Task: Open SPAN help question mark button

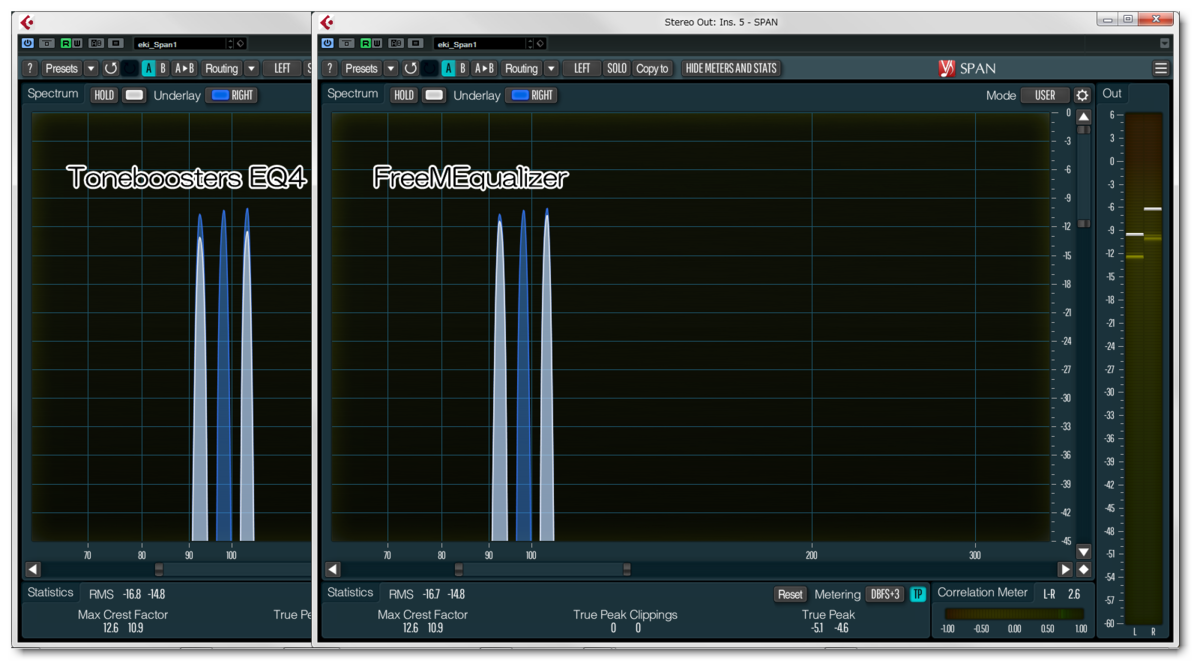Action: click(x=330, y=69)
